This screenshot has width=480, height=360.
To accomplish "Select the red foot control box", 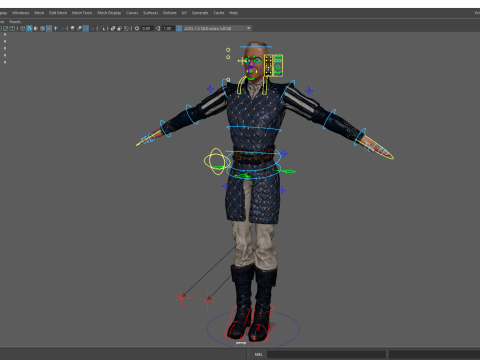I will [250, 323].
